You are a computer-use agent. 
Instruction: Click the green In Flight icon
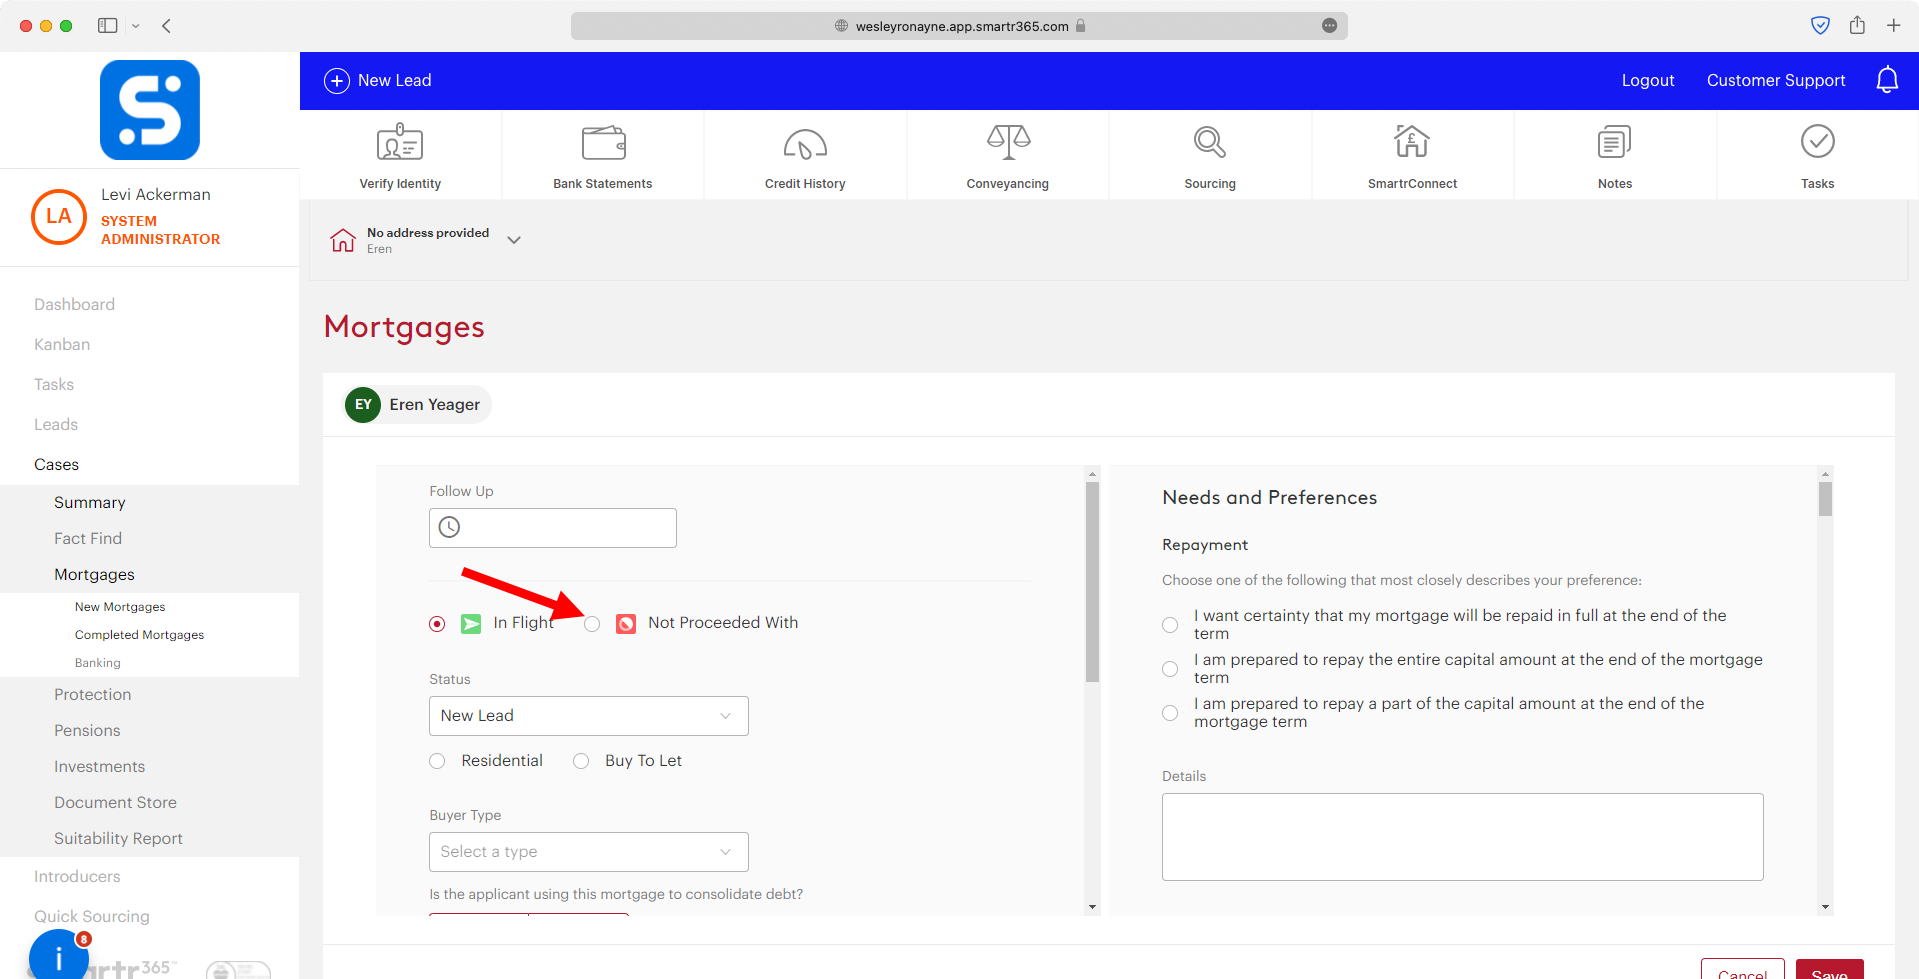(471, 624)
